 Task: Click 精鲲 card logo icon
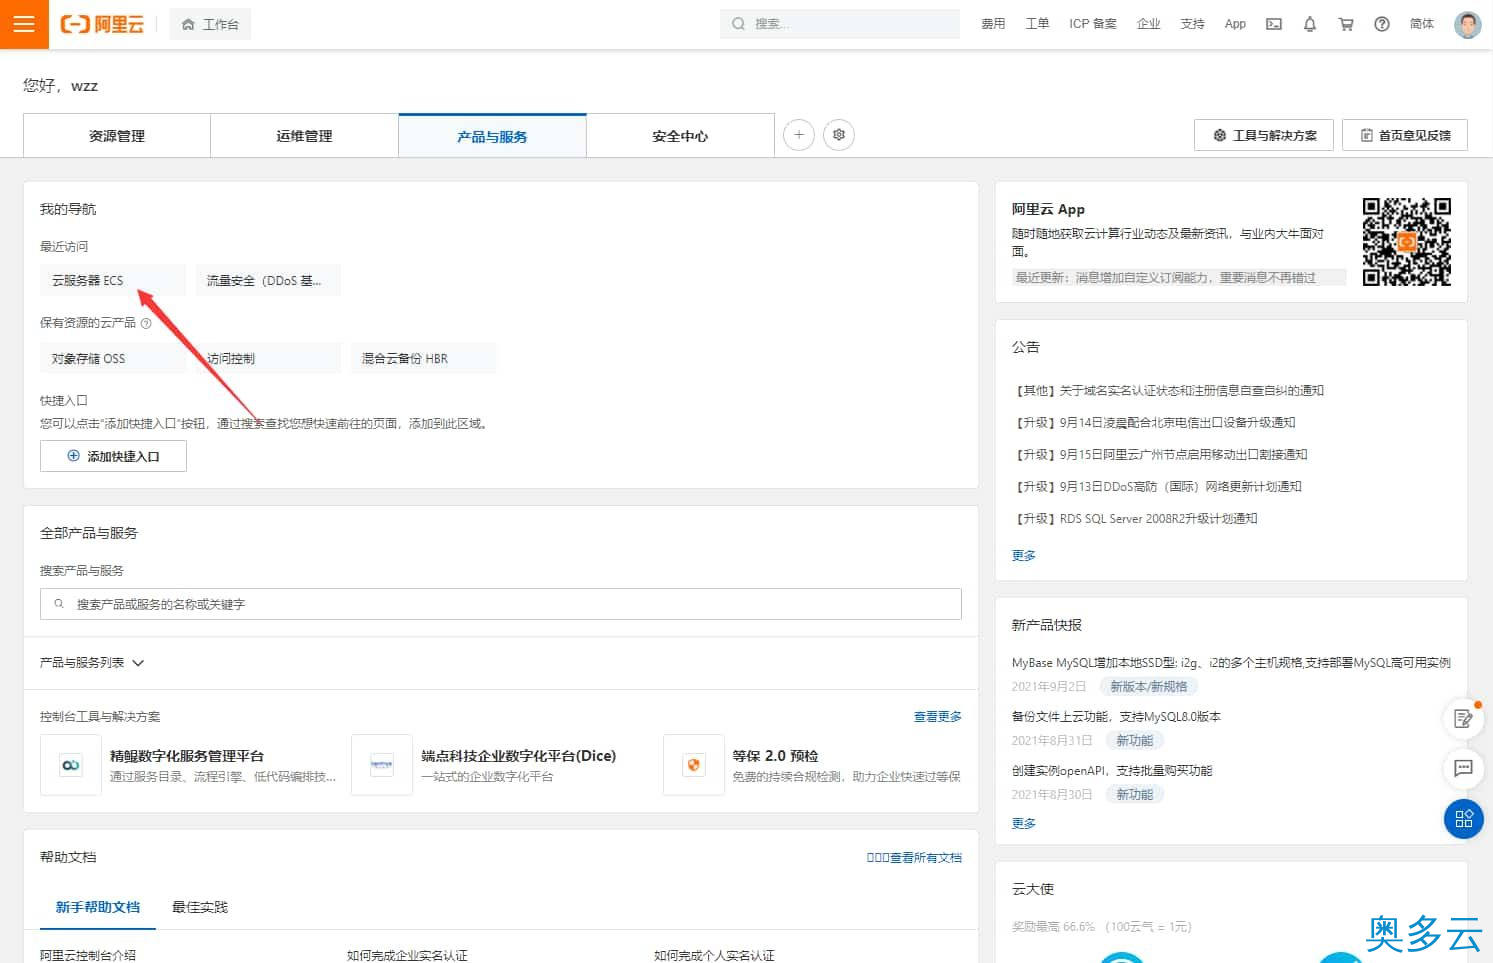71,765
